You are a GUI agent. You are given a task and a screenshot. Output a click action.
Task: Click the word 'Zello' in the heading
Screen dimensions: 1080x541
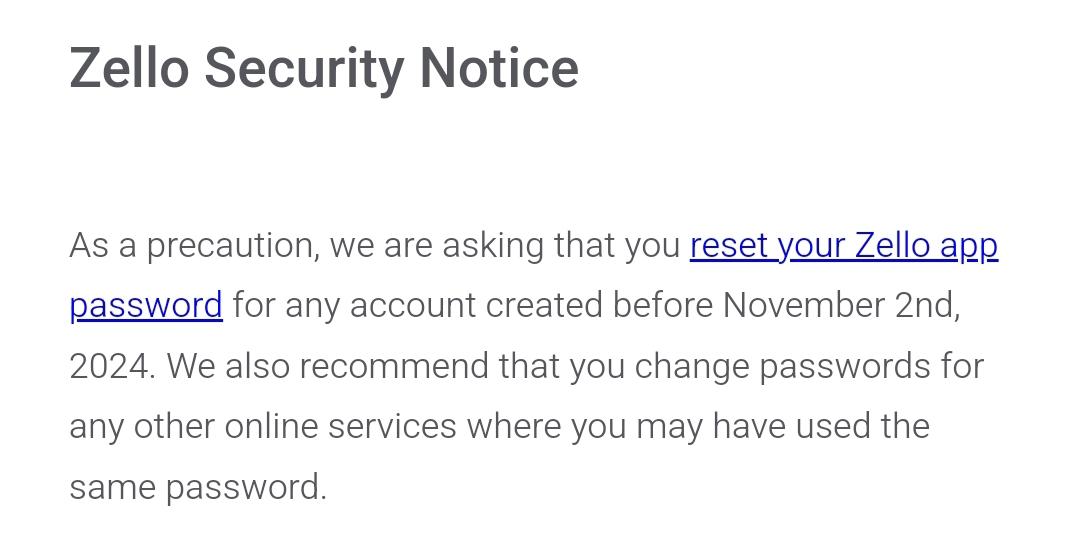coord(129,68)
